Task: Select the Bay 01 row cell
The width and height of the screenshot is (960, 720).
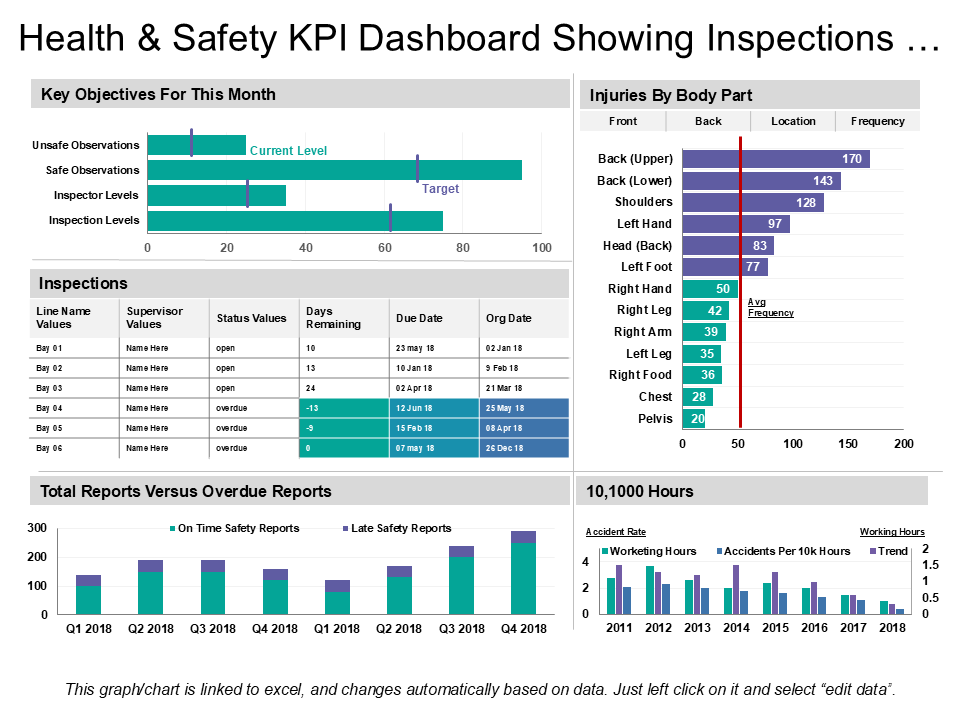Action: click(75, 348)
